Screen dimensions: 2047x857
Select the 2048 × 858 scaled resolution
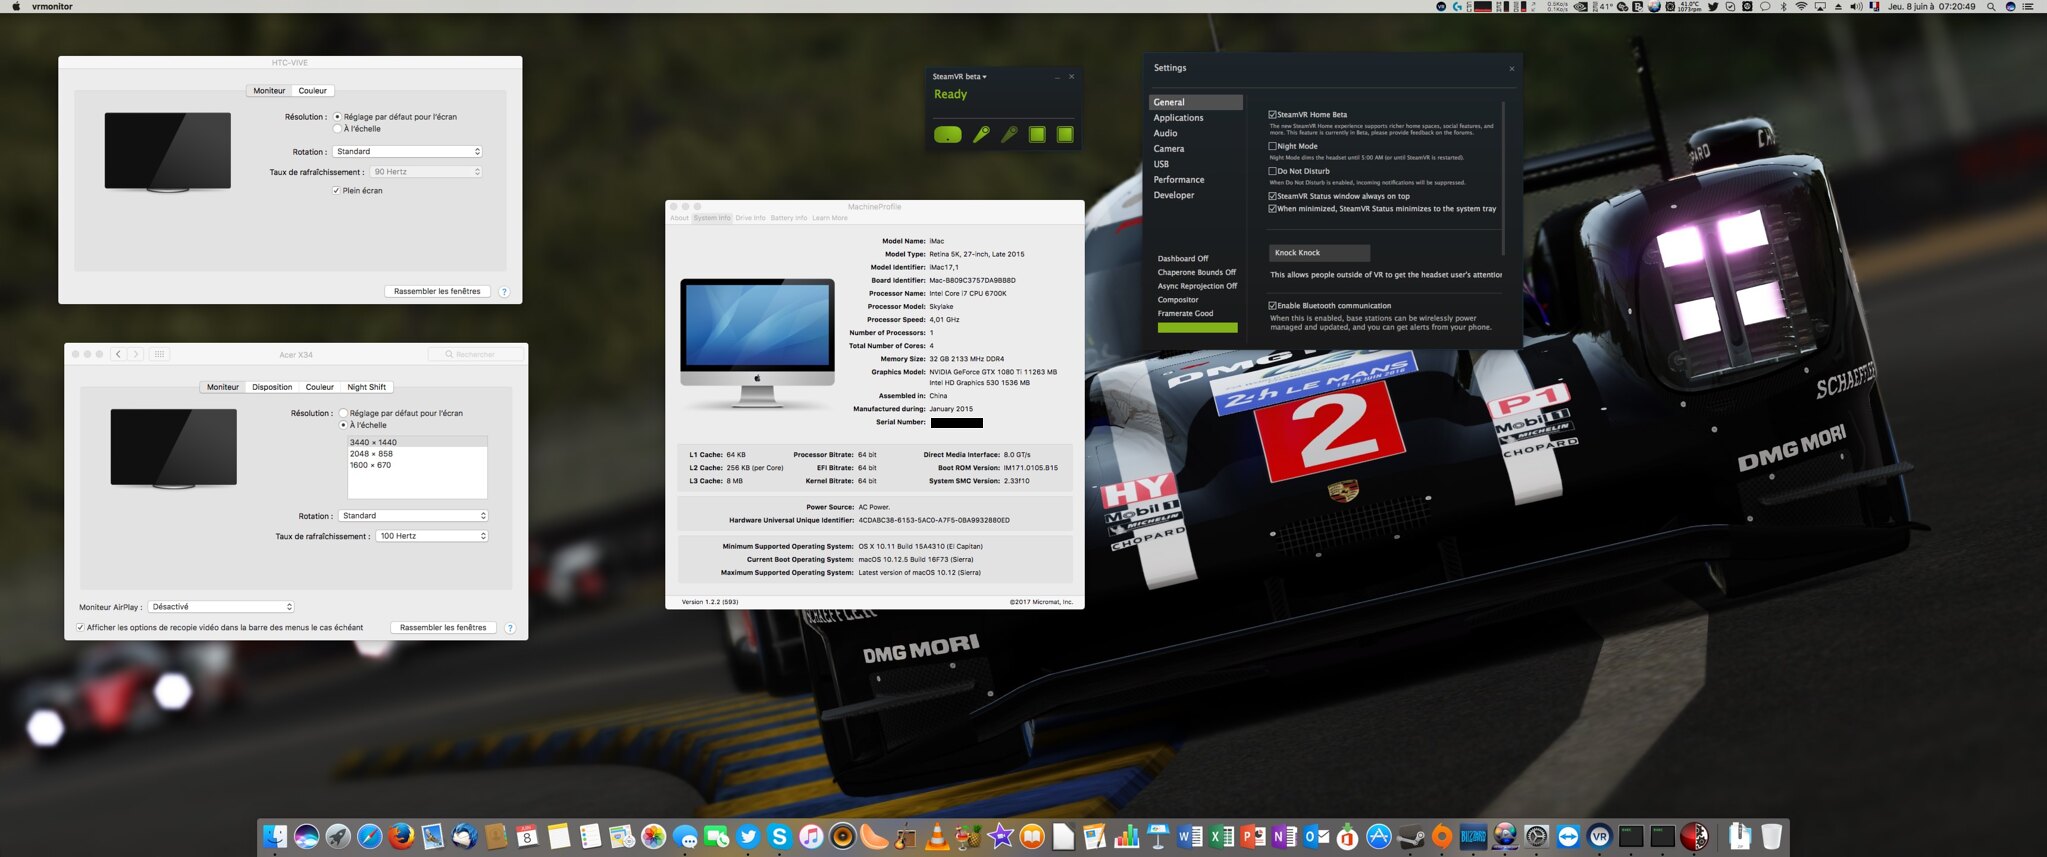click(x=371, y=453)
